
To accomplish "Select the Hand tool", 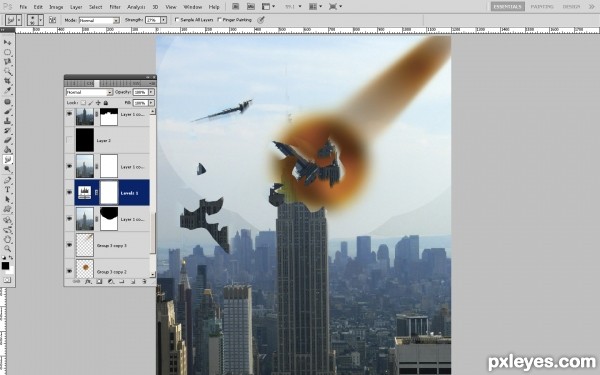I will 7,240.
